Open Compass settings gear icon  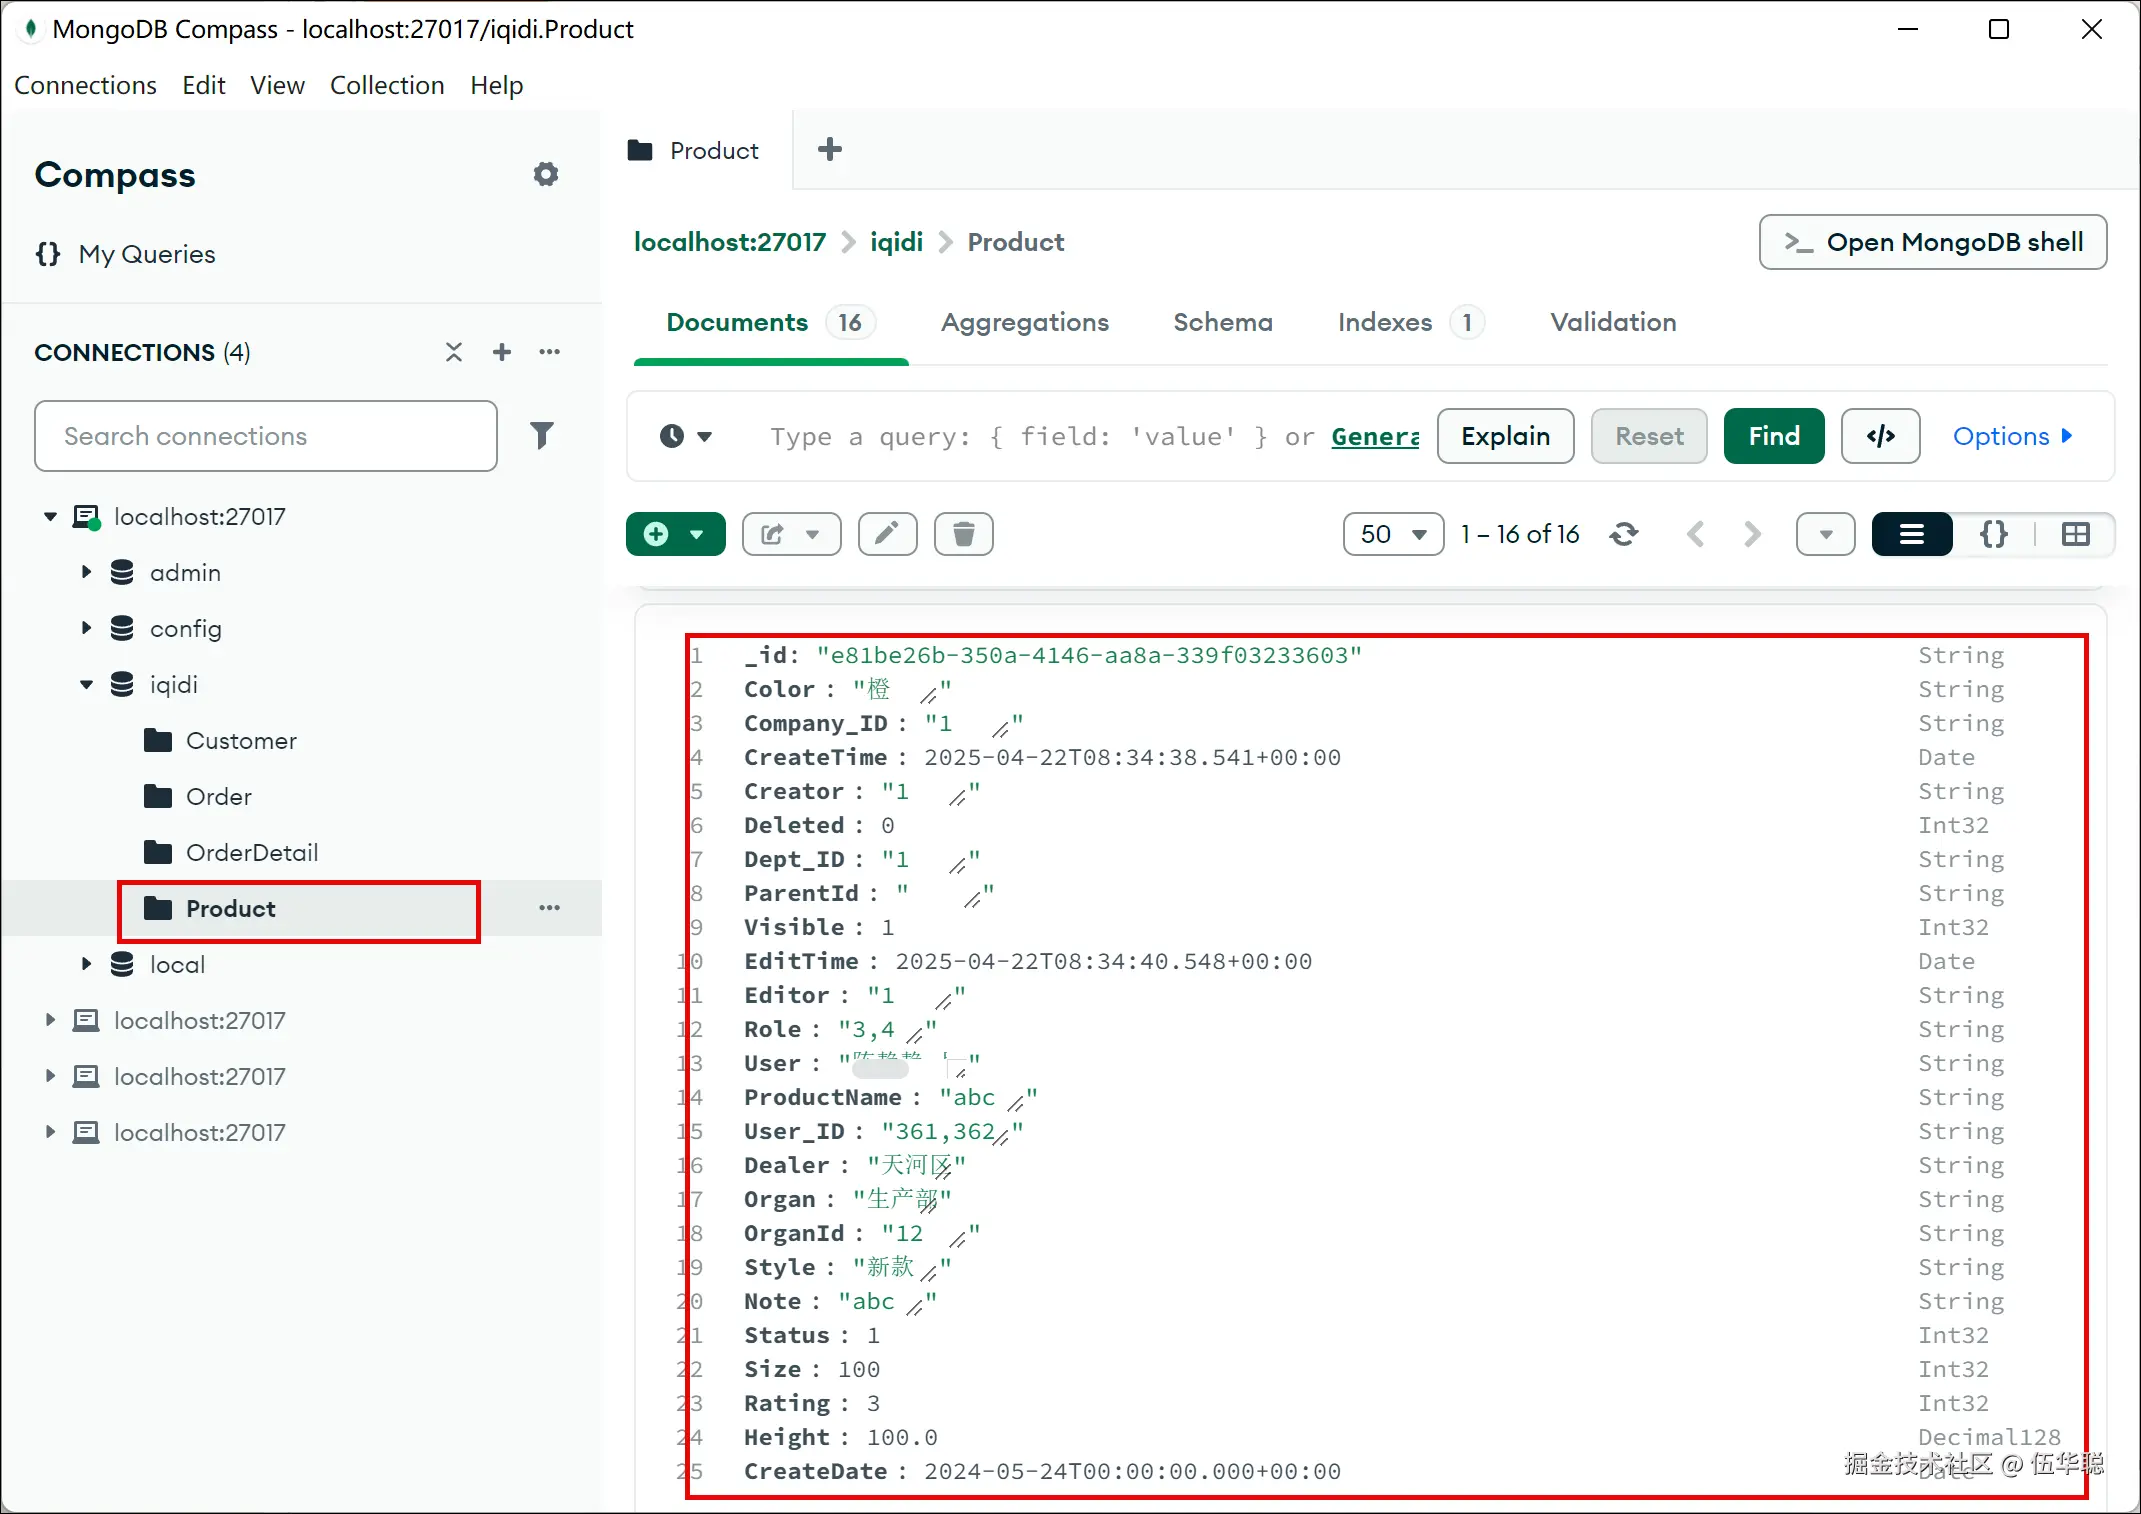545,175
